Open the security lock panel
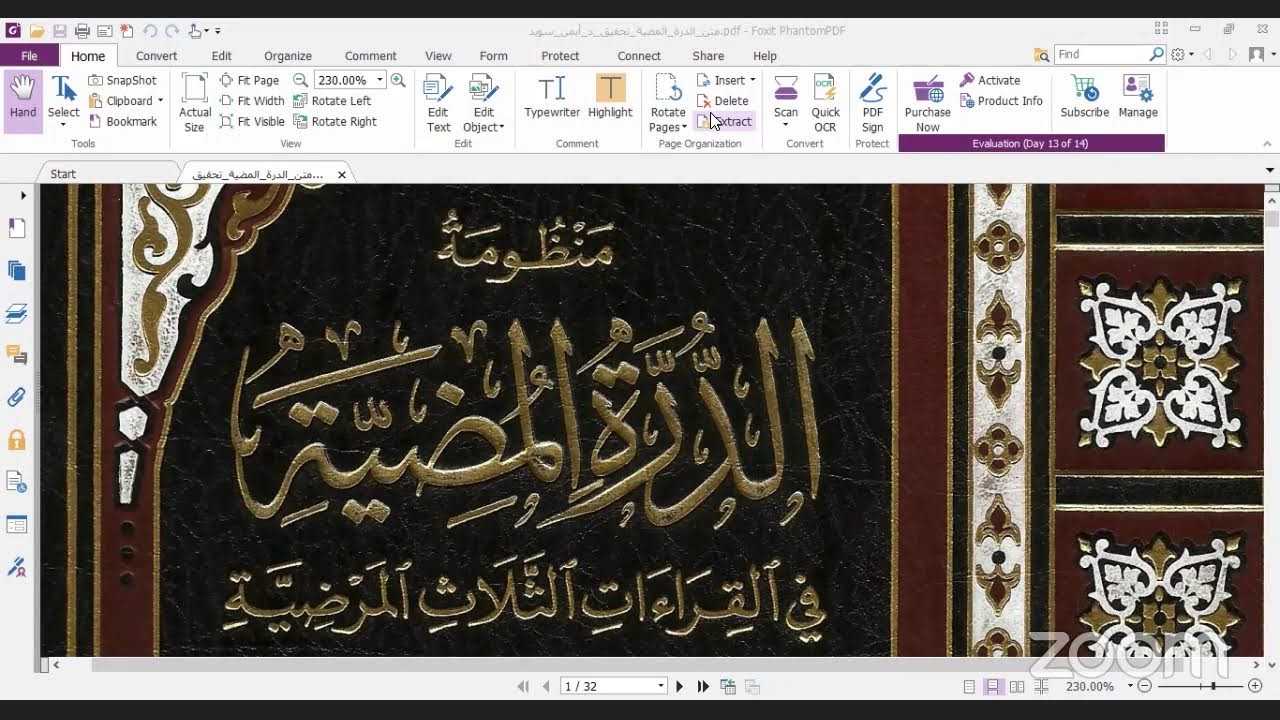 (17, 439)
